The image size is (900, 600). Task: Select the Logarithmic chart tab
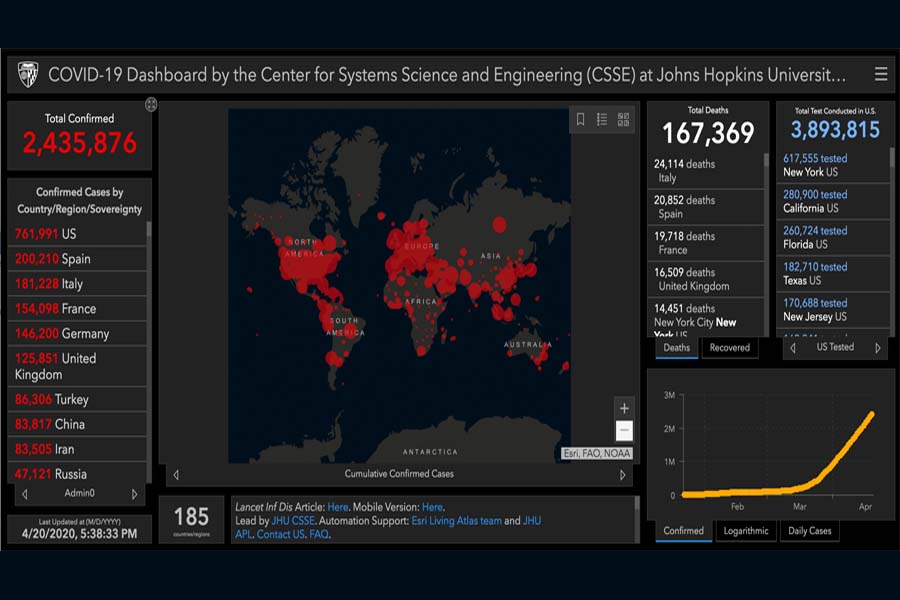pyautogui.click(x=746, y=531)
